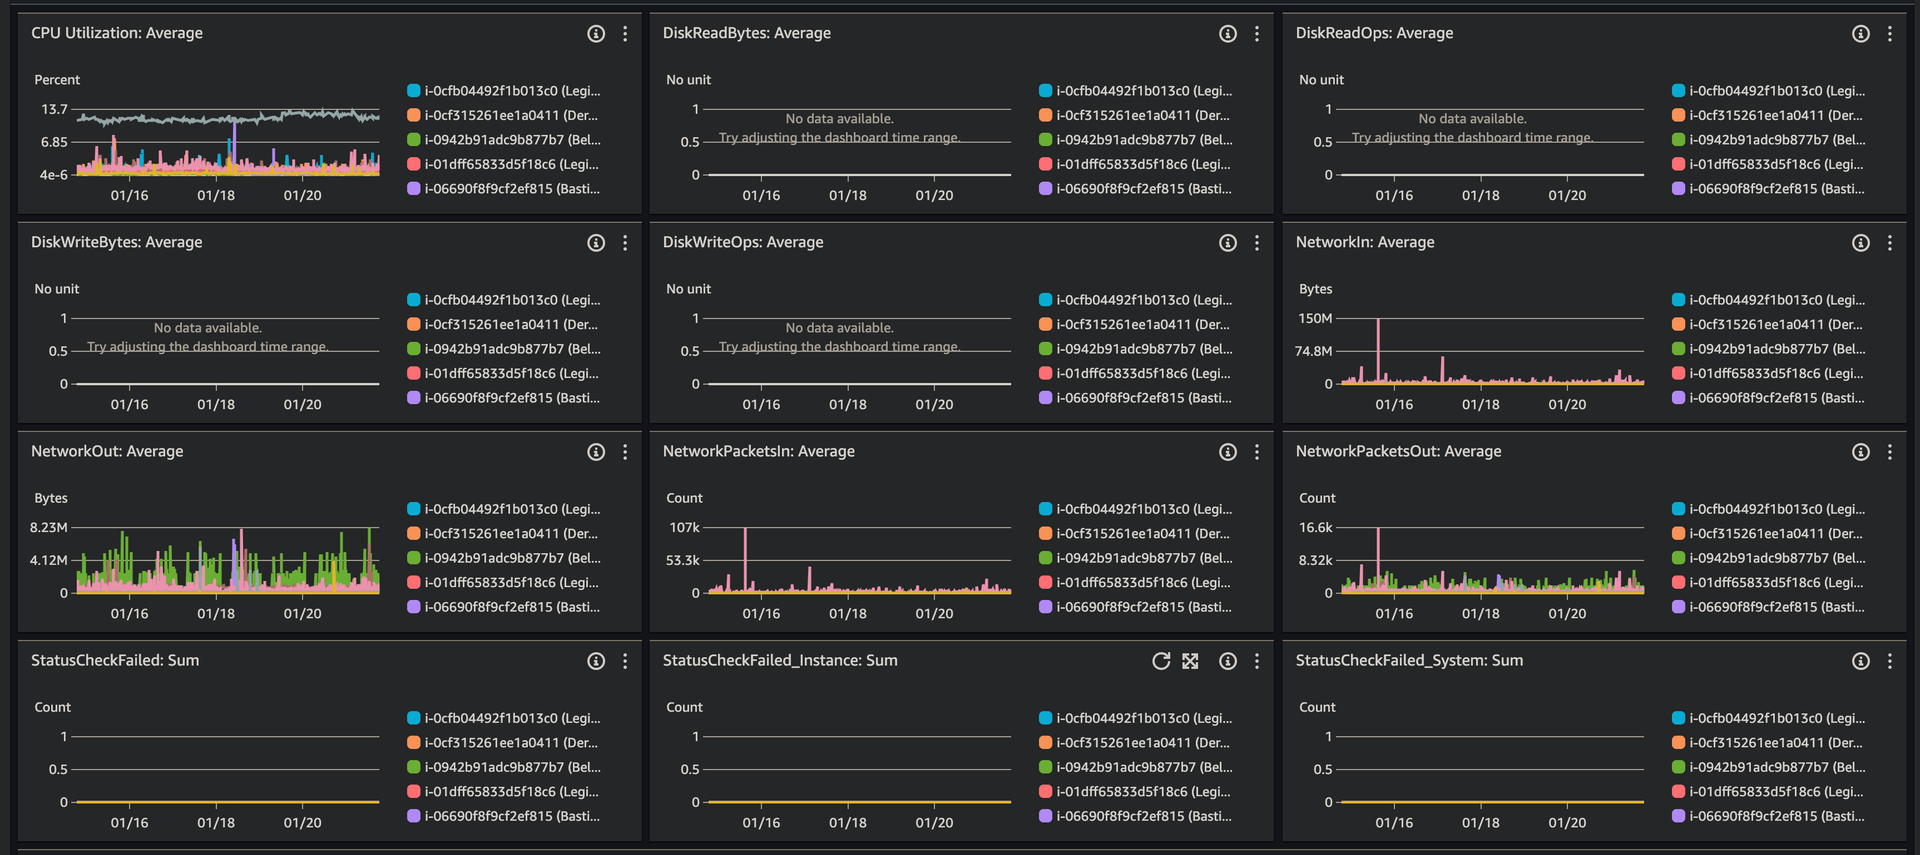Click info icon on DiskWriteBytes widget
This screenshot has width=1920, height=855.
click(x=596, y=243)
